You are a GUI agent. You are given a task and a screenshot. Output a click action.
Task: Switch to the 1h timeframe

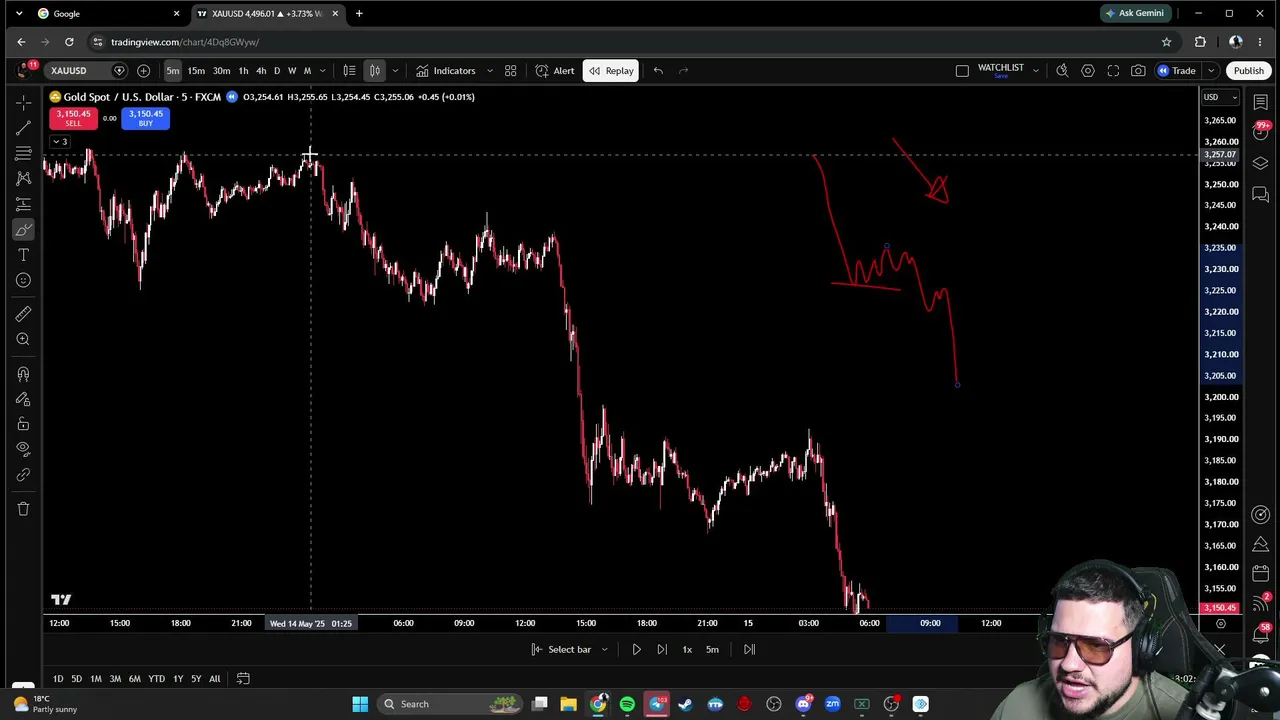[243, 71]
